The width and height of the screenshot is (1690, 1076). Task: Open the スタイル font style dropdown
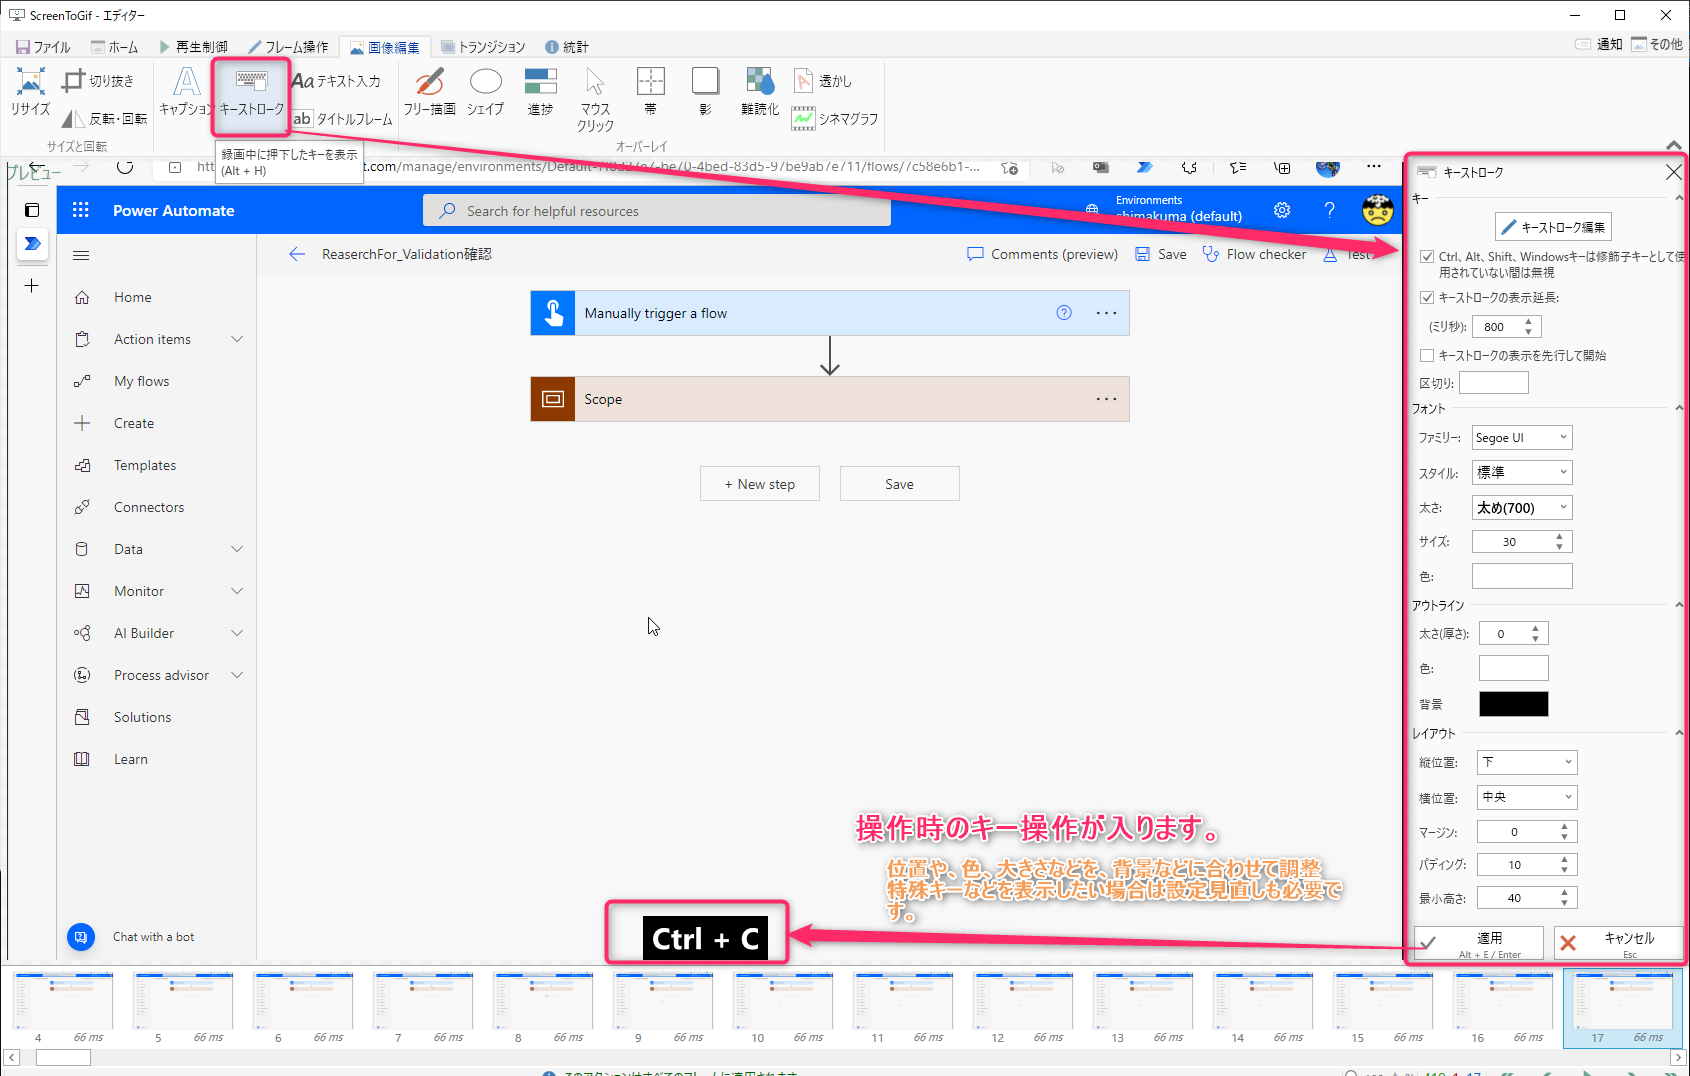click(1522, 472)
